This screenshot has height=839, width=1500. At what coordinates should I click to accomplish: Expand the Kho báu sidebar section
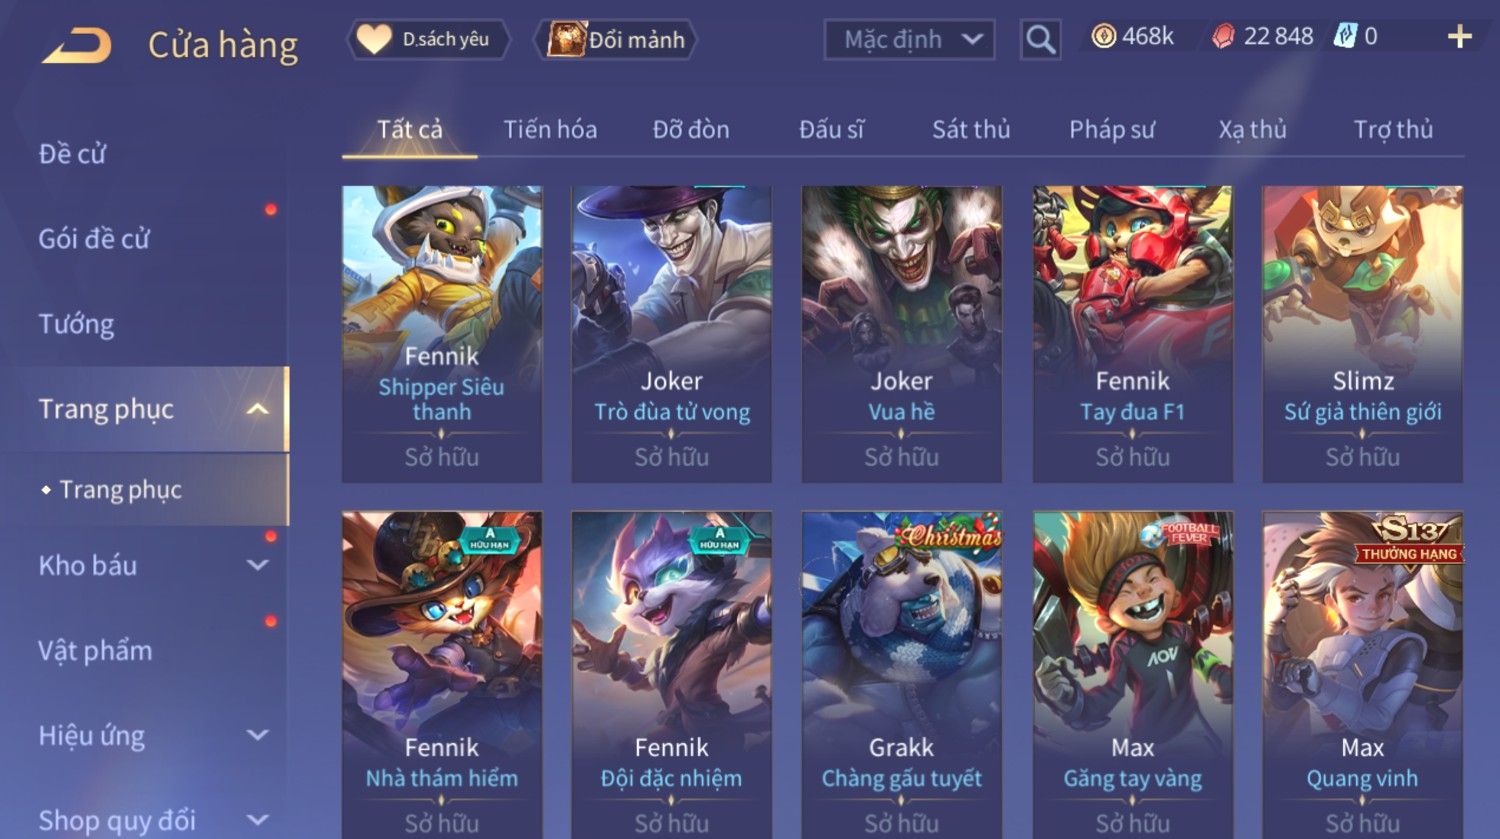pos(257,565)
